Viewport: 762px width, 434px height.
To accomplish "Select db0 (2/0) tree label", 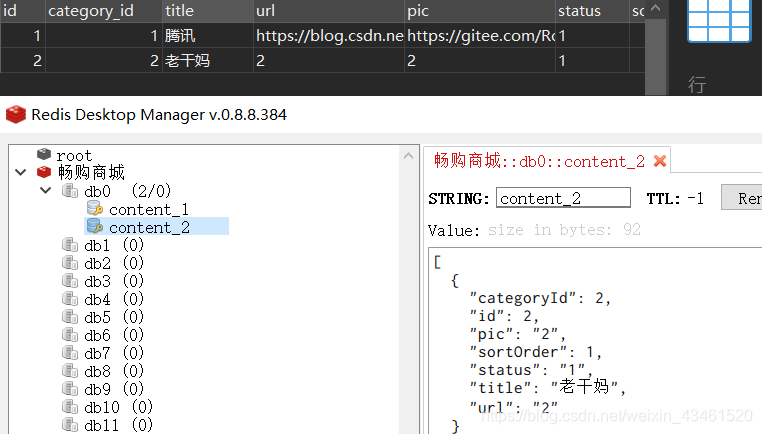I will 127,191.
